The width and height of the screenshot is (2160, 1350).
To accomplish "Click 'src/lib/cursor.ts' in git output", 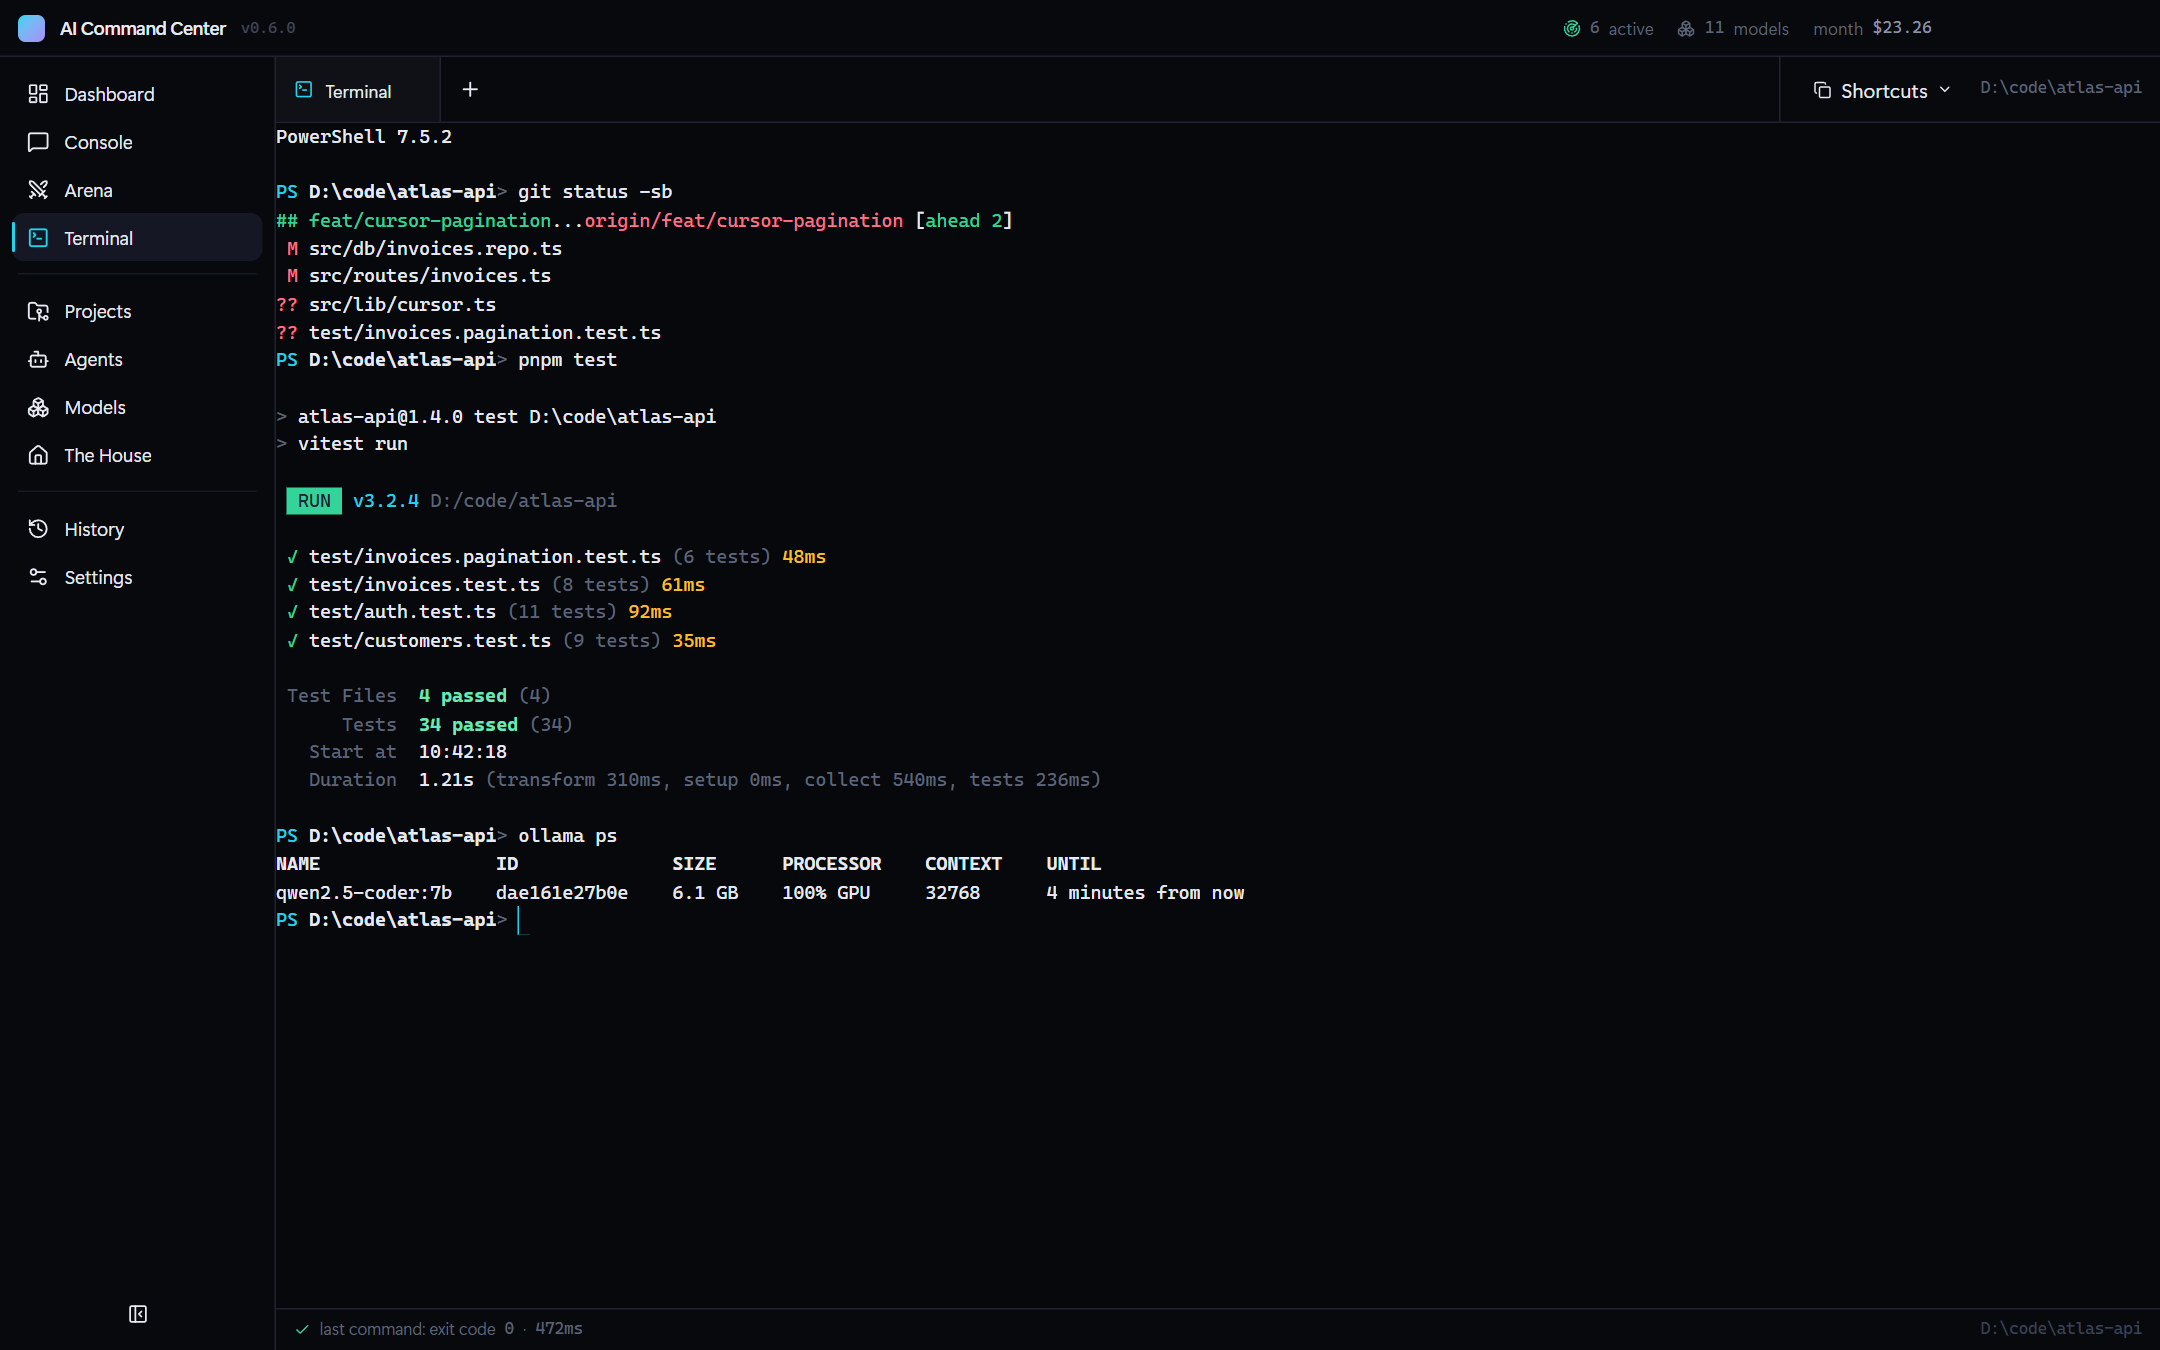I will 402,305.
